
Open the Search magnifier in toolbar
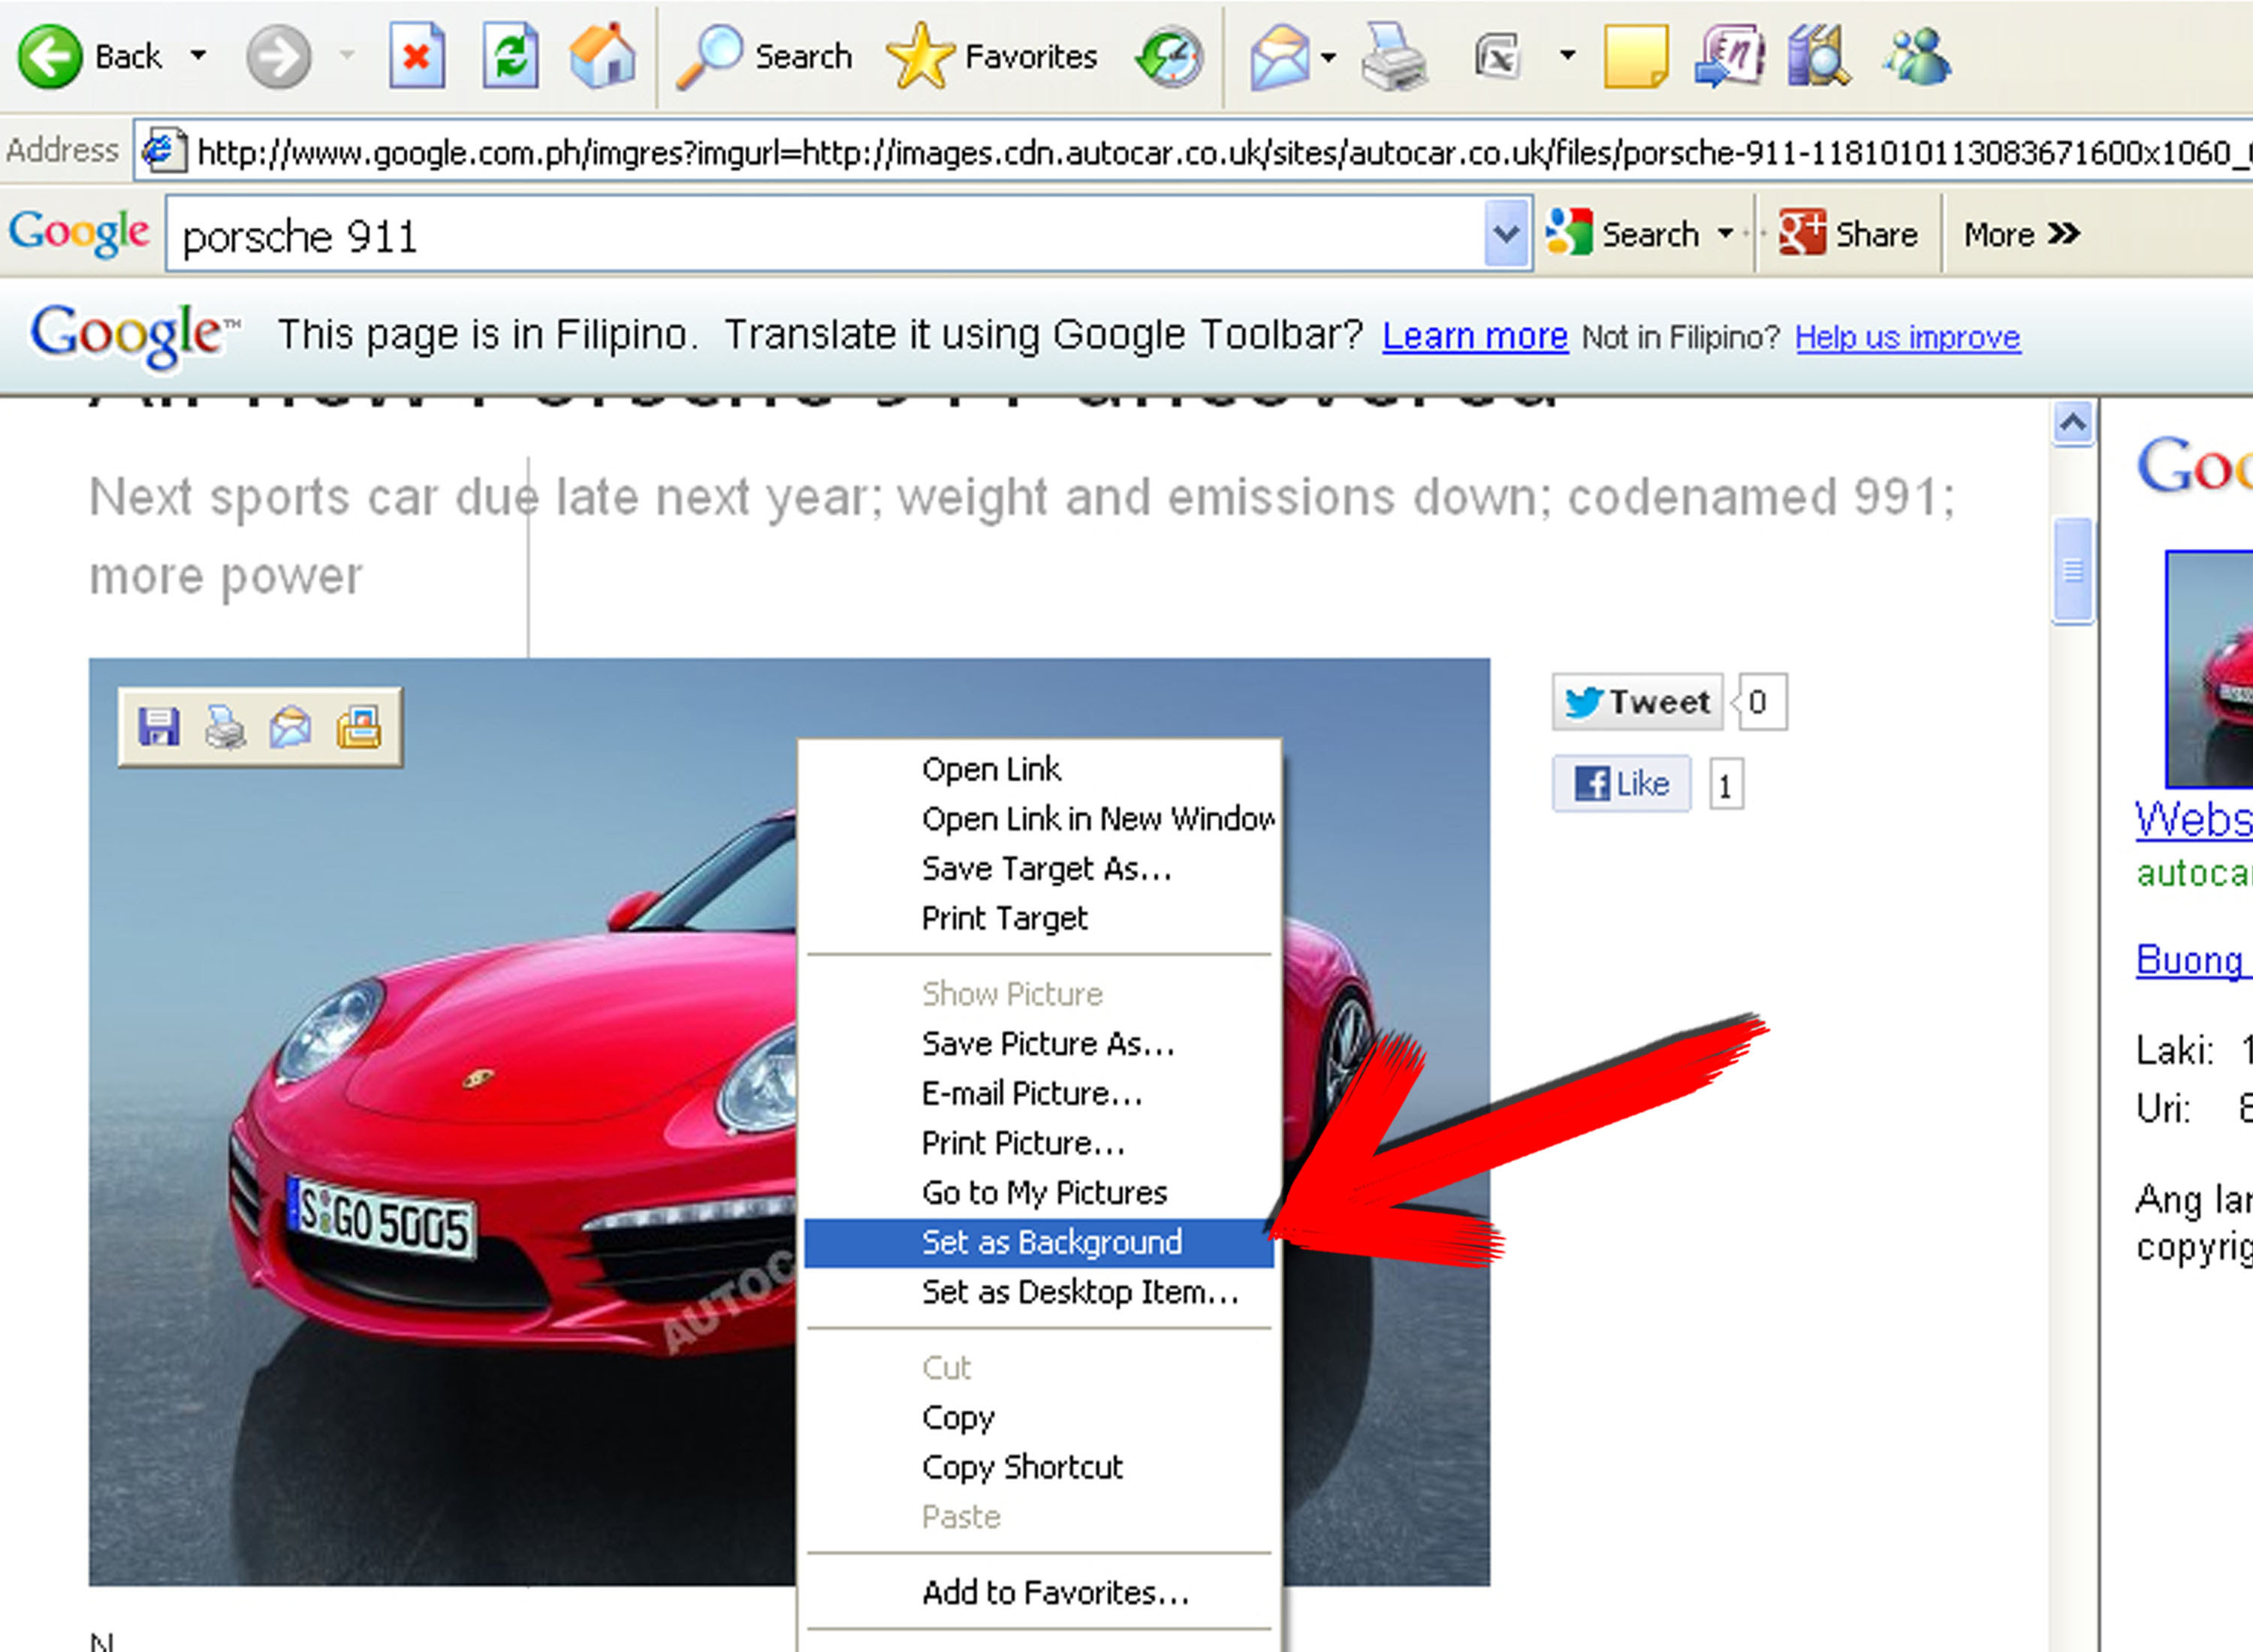[765, 56]
